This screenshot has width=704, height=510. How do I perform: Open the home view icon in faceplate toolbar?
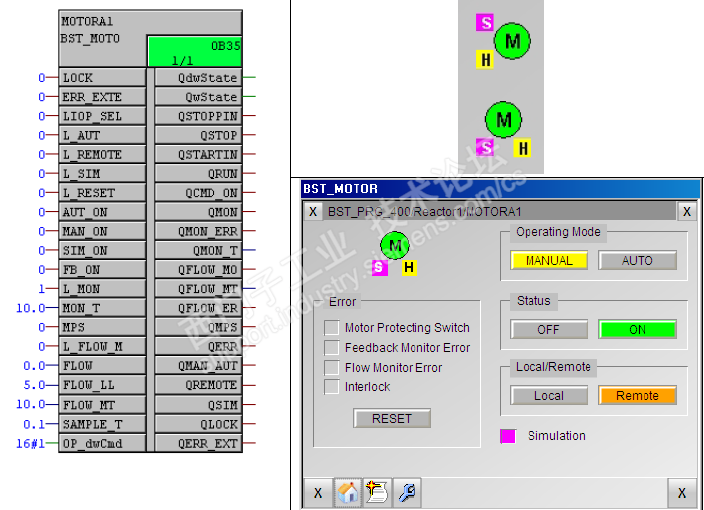348,492
